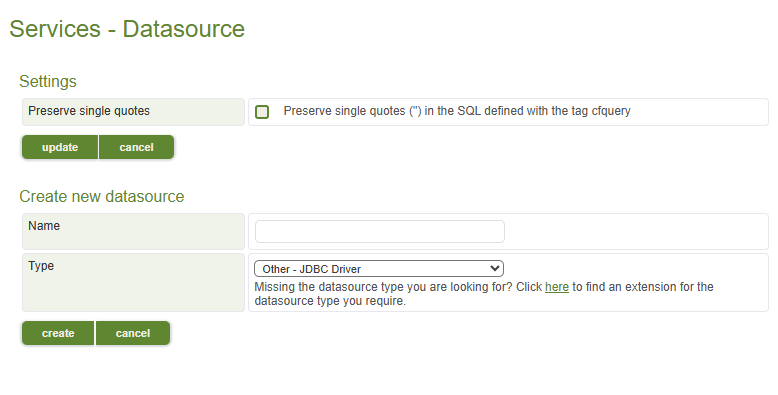Focus the datasource Name input field
This screenshot has width=778, height=395.
coord(380,232)
